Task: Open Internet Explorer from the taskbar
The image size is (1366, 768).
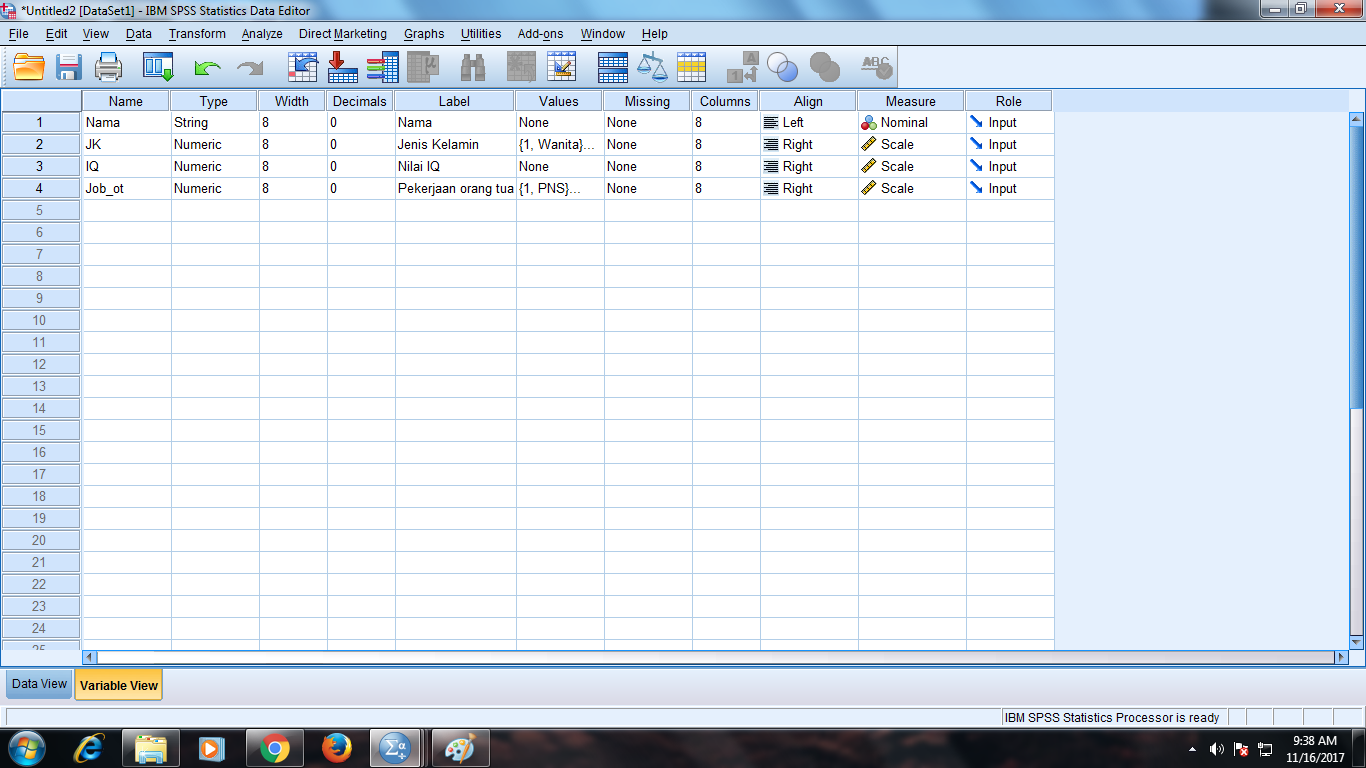Action: tap(89, 748)
